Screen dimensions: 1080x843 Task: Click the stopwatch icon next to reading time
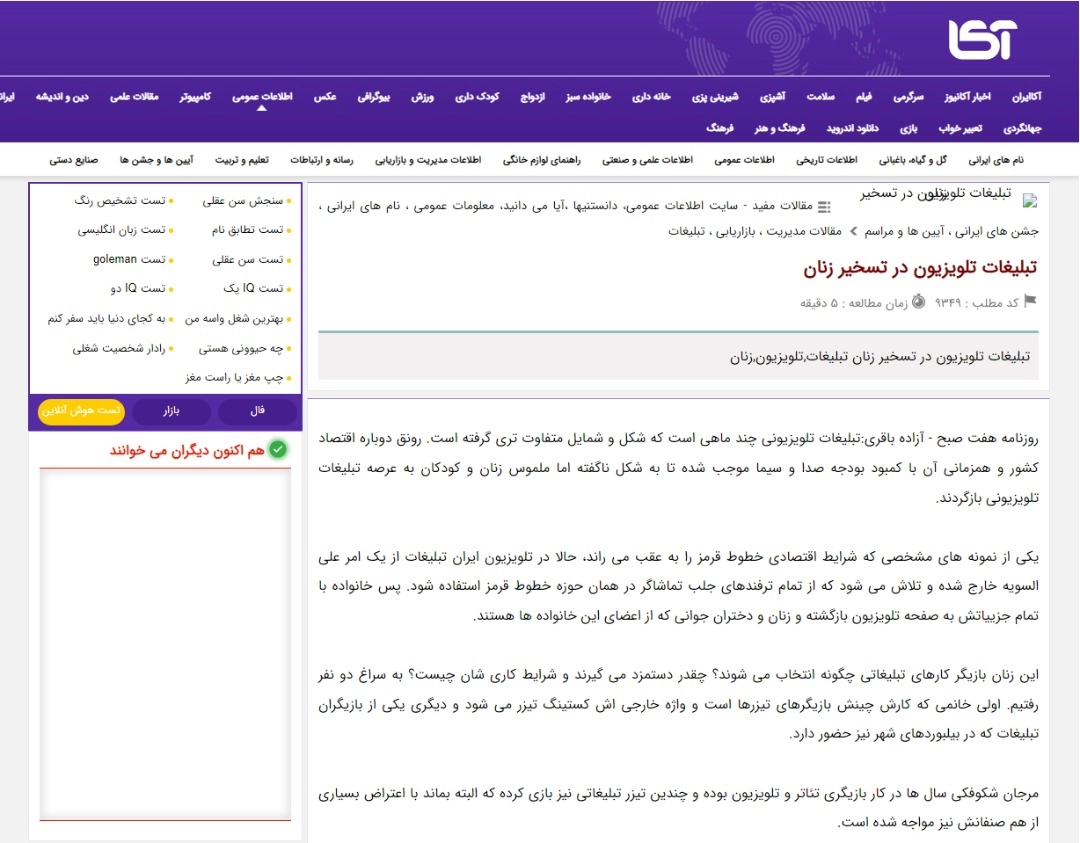pos(919,301)
